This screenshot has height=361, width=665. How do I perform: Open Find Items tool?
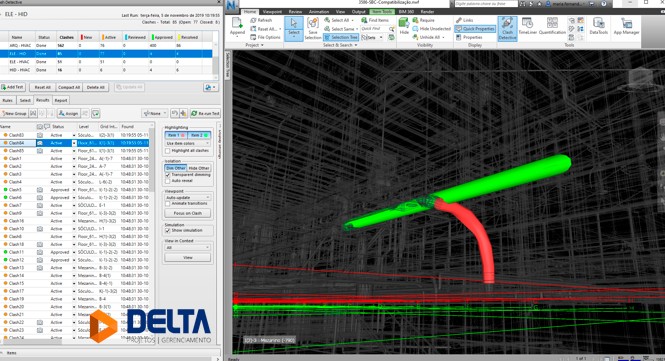tap(375, 20)
